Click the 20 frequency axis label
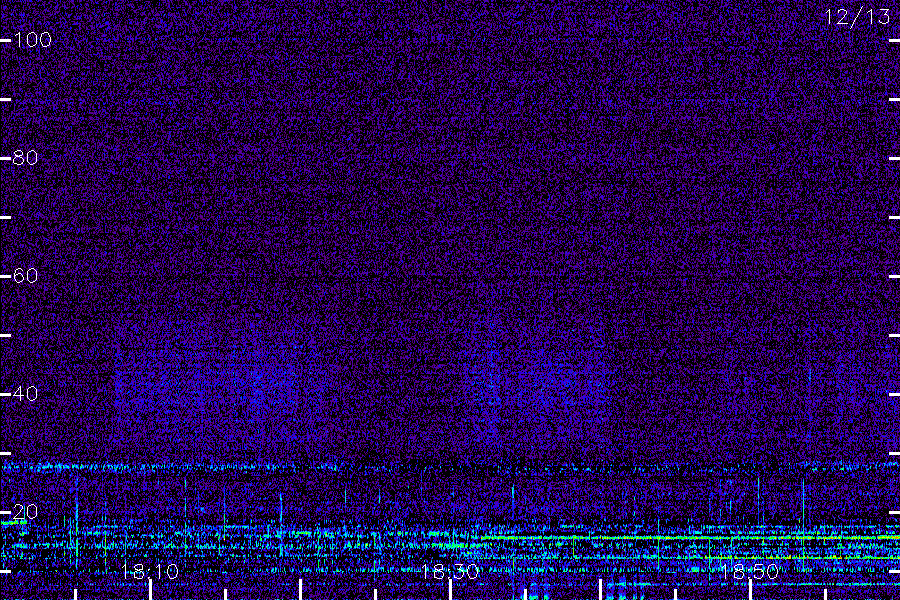This screenshot has height=600, width=900. [25, 511]
